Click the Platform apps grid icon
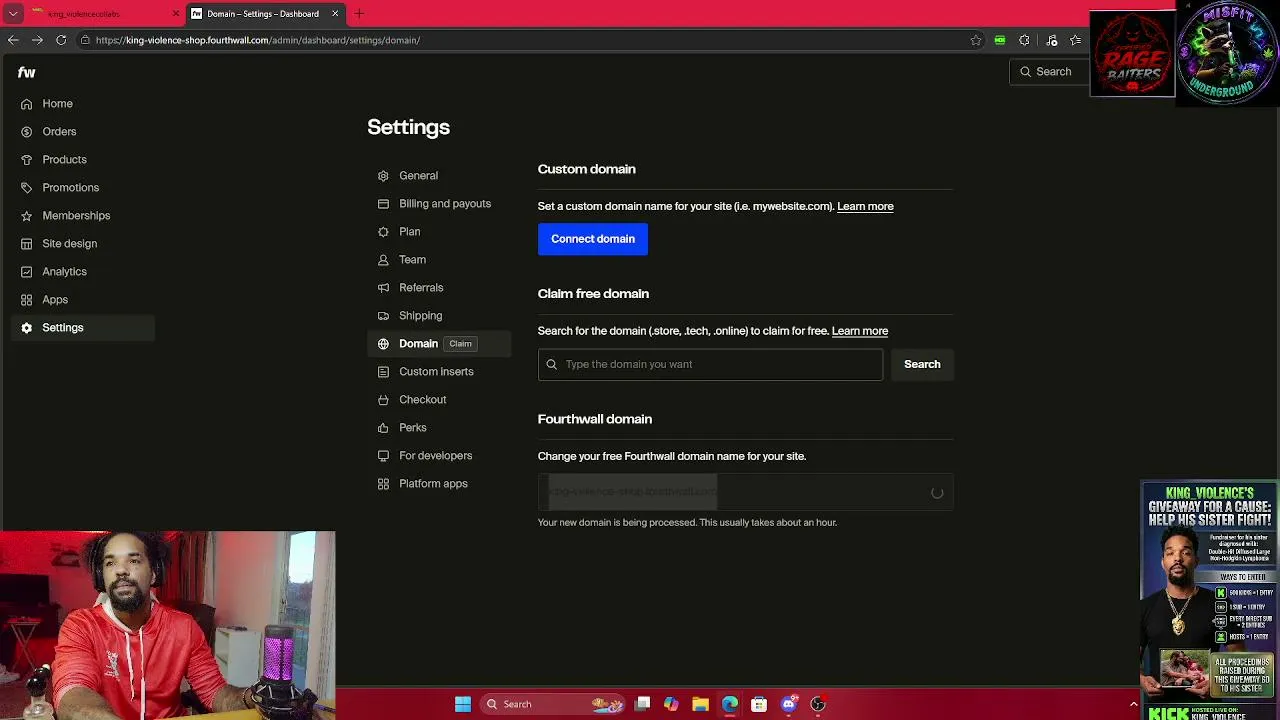Image resolution: width=1280 pixels, height=720 pixels. [383, 484]
